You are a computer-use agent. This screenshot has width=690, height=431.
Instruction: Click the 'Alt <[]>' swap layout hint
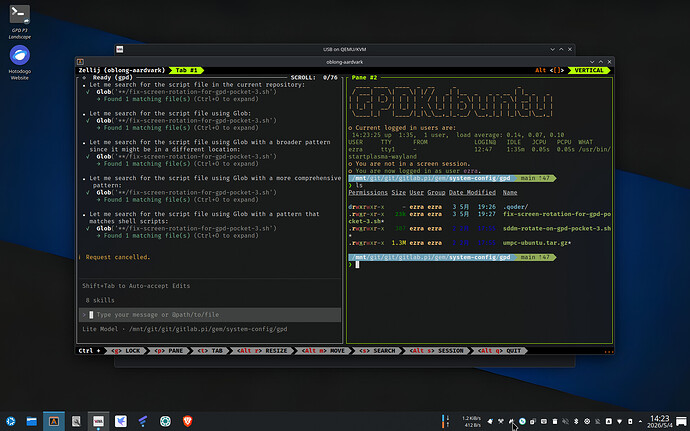550,70
